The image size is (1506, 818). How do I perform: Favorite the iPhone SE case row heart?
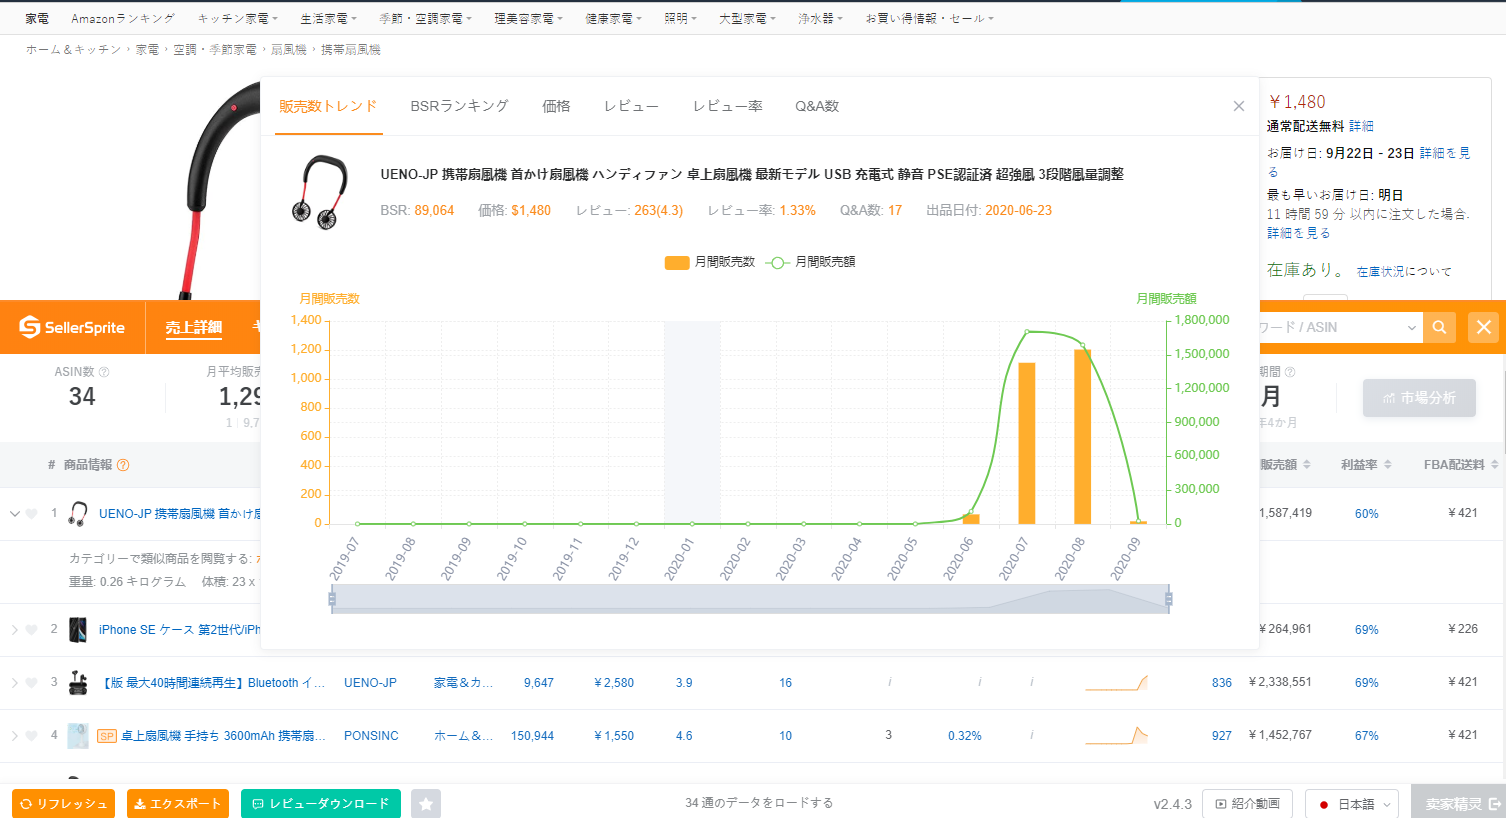tap(32, 630)
